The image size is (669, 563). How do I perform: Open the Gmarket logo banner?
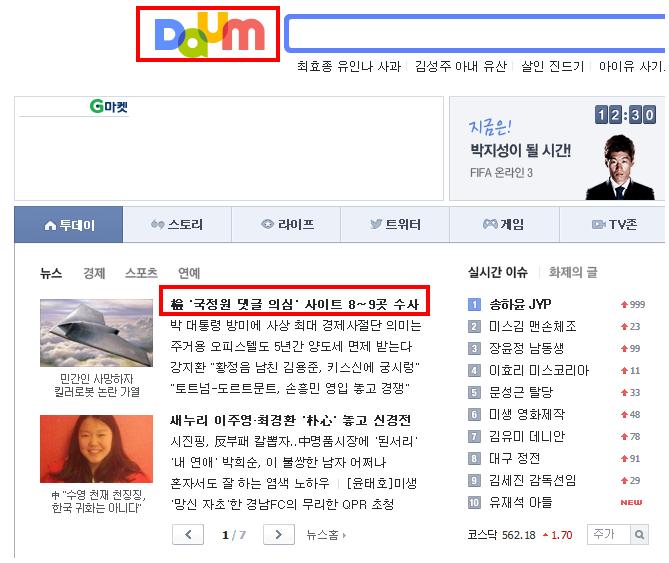pos(108,106)
